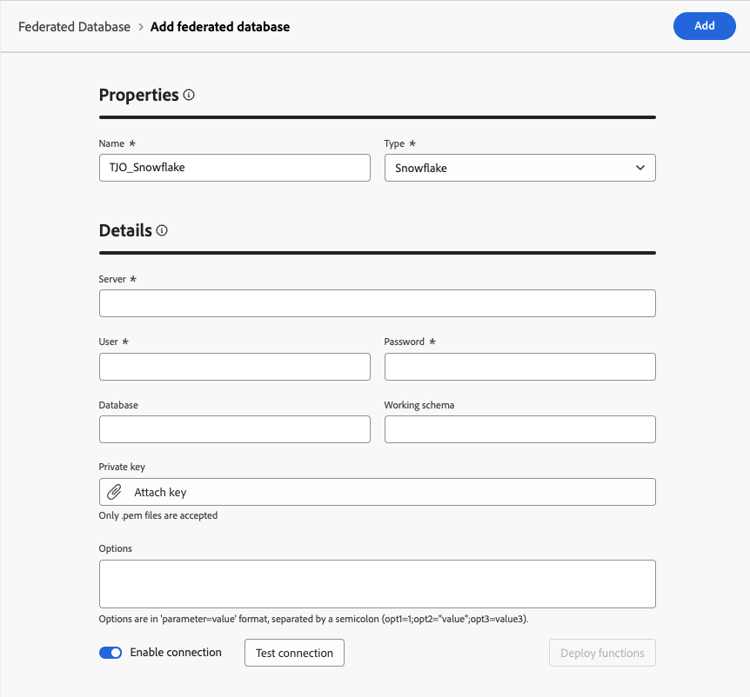
Task: Click the Add federated database breadcrumb title
Action: pyautogui.click(x=220, y=27)
